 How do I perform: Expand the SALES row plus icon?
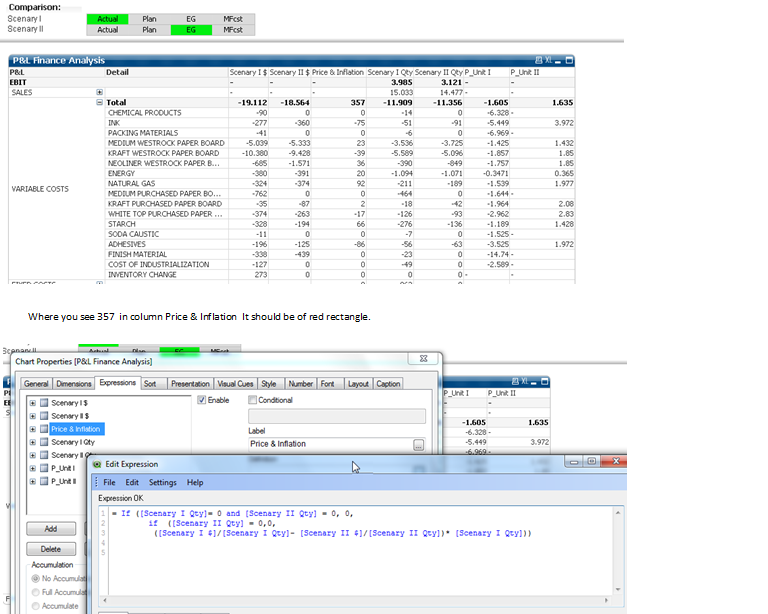(x=98, y=92)
